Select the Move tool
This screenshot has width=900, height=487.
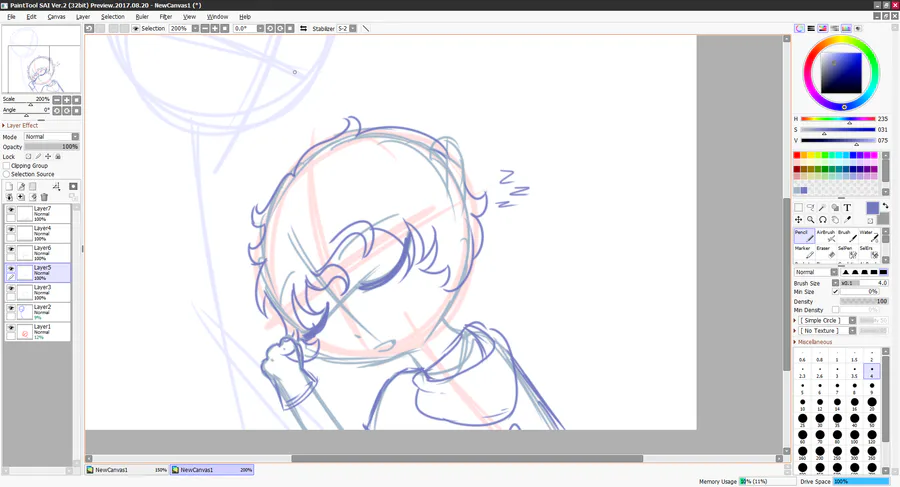click(798, 219)
